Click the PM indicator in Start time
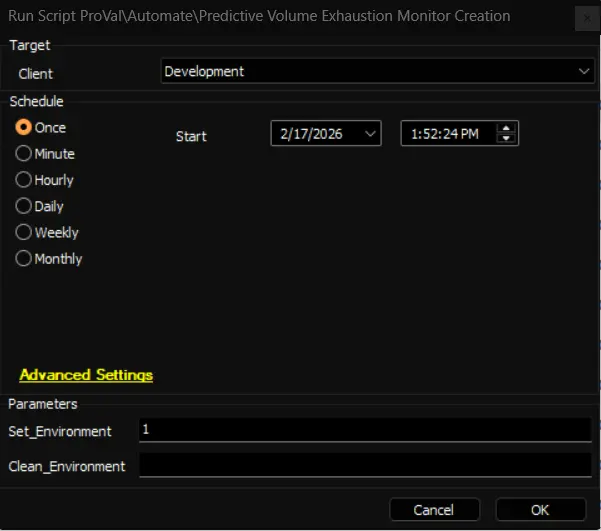This screenshot has width=601, height=531. point(469,134)
